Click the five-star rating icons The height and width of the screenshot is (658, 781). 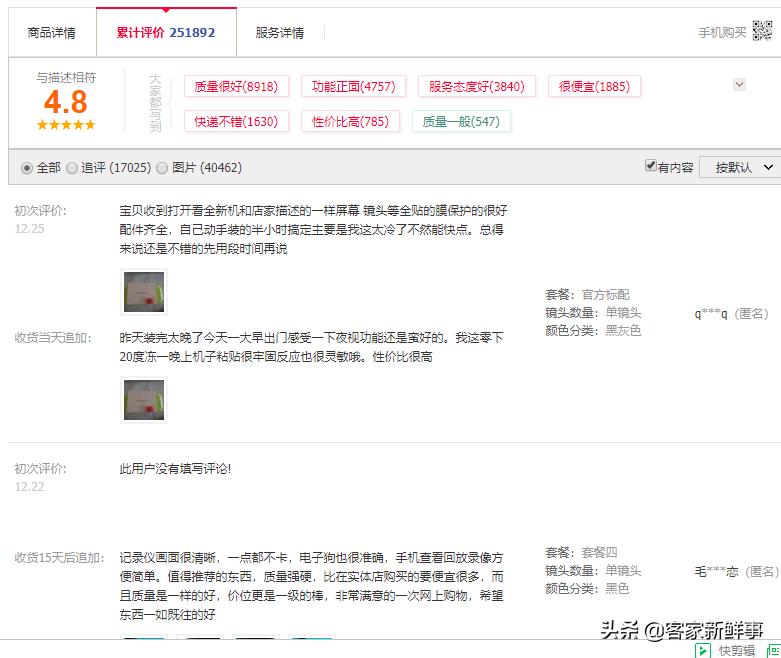click(x=66, y=125)
